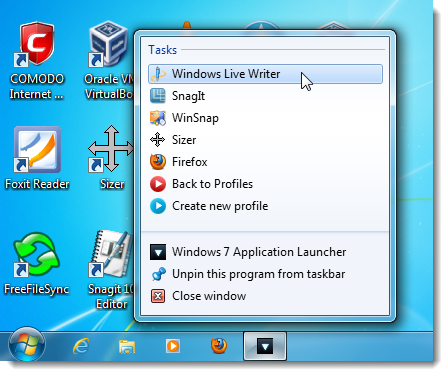Screen dimensions: 448x376
Task: Launch Firefox from the jump list
Action: pyautogui.click(x=265, y=162)
